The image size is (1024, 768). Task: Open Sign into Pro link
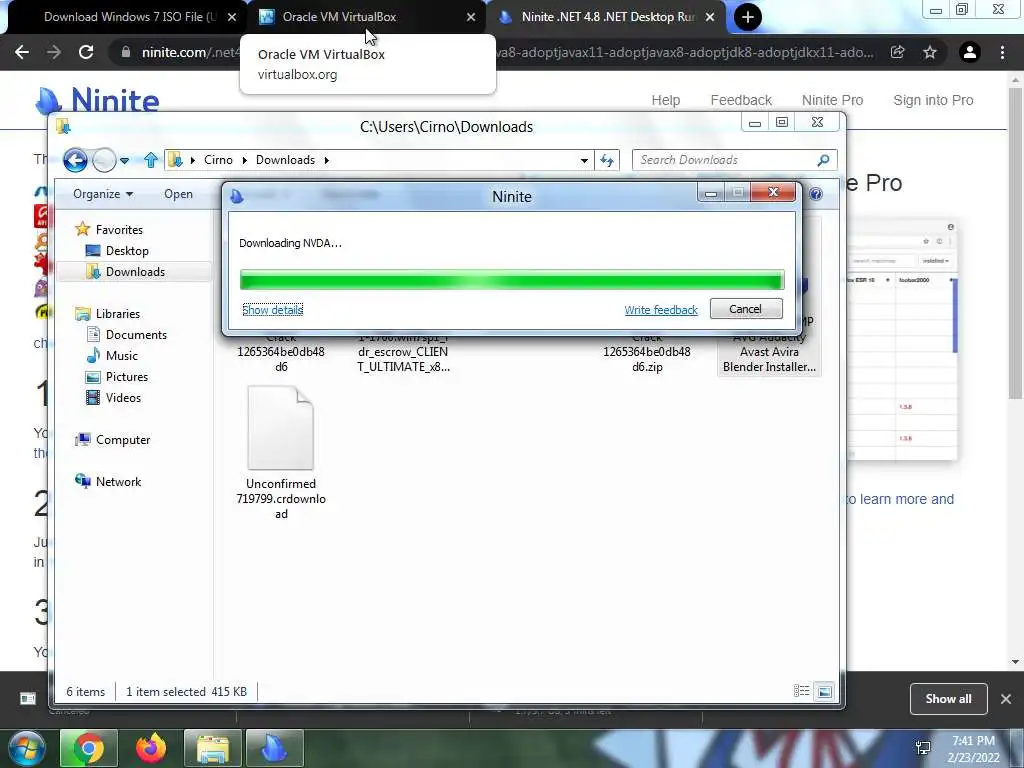tap(933, 100)
